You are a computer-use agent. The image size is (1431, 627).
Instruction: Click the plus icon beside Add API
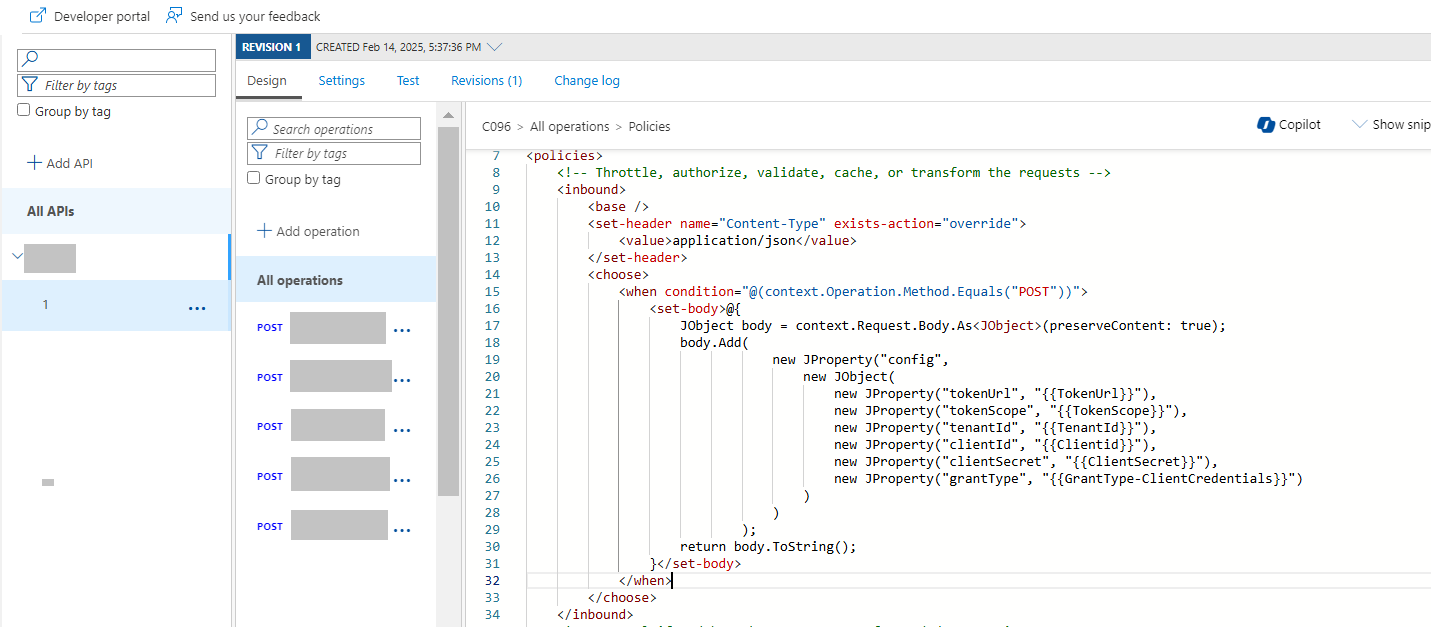(34, 163)
